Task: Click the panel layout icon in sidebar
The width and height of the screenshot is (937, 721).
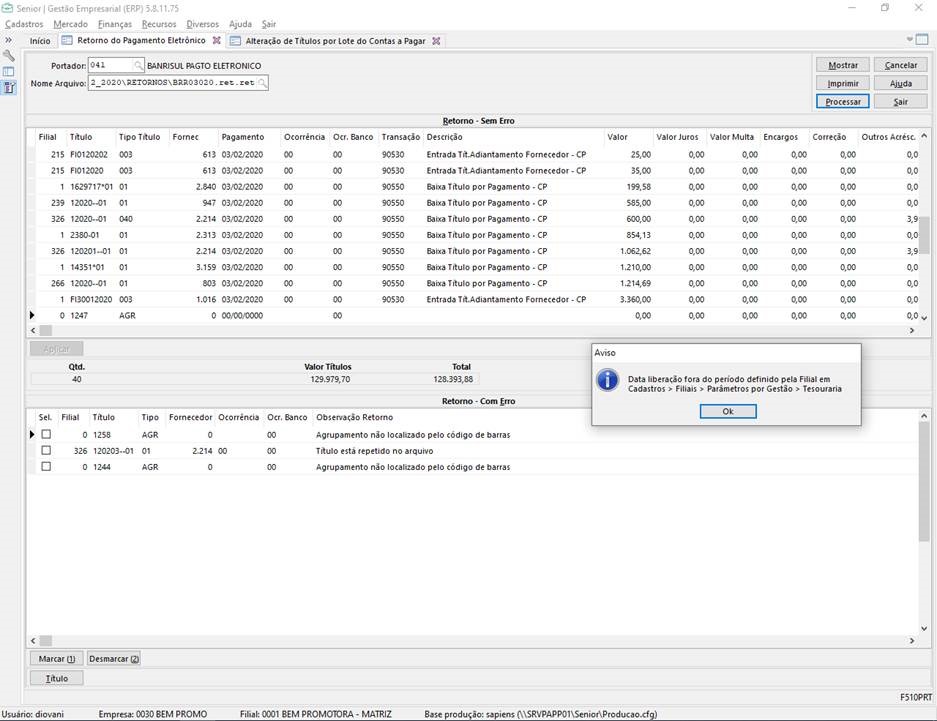Action: [x=9, y=72]
